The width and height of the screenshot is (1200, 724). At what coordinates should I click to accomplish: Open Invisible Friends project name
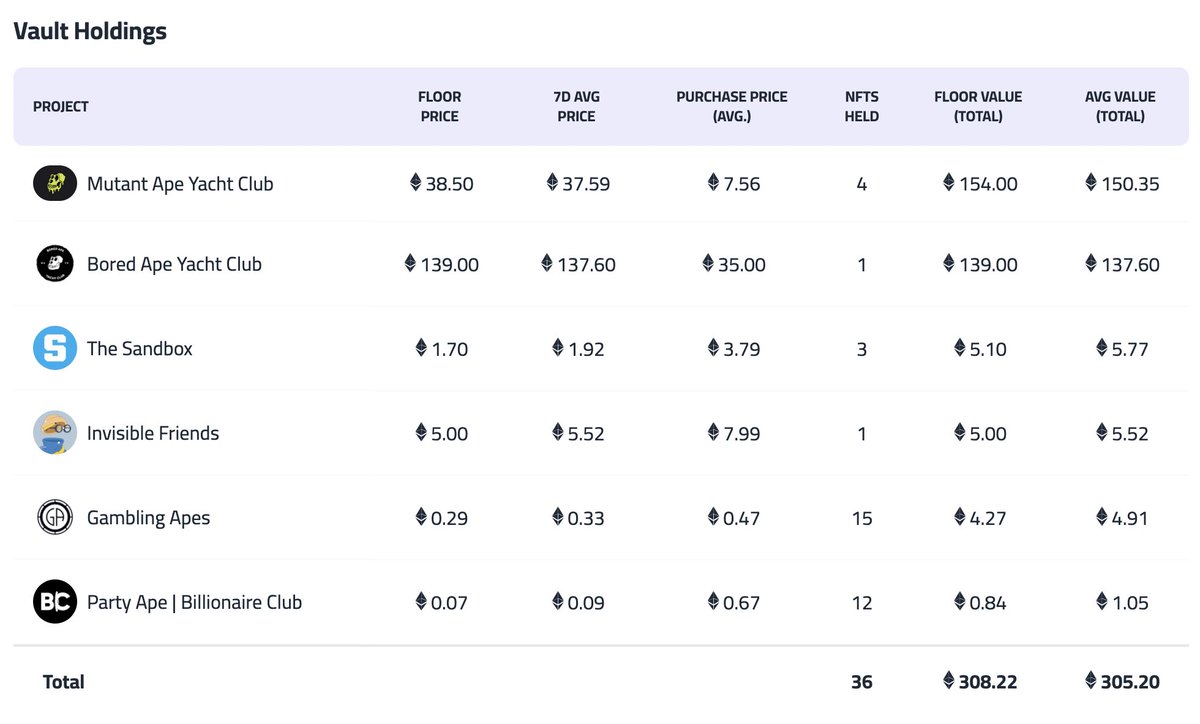pyautogui.click(x=153, y=433)
